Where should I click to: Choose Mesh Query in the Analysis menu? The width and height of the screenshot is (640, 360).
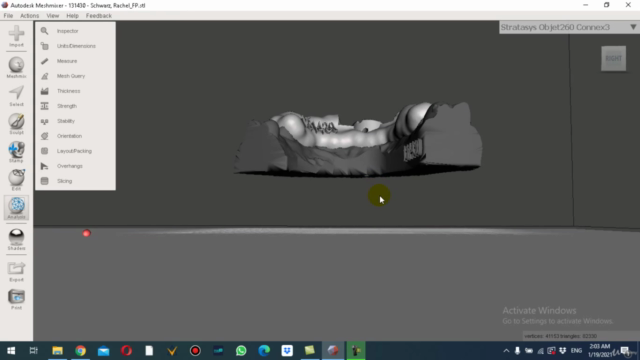coord(71,76)
